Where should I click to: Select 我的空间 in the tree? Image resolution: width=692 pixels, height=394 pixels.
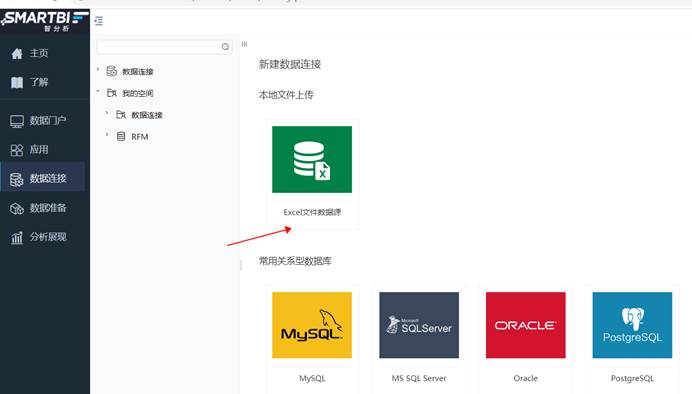coord(138,94)
